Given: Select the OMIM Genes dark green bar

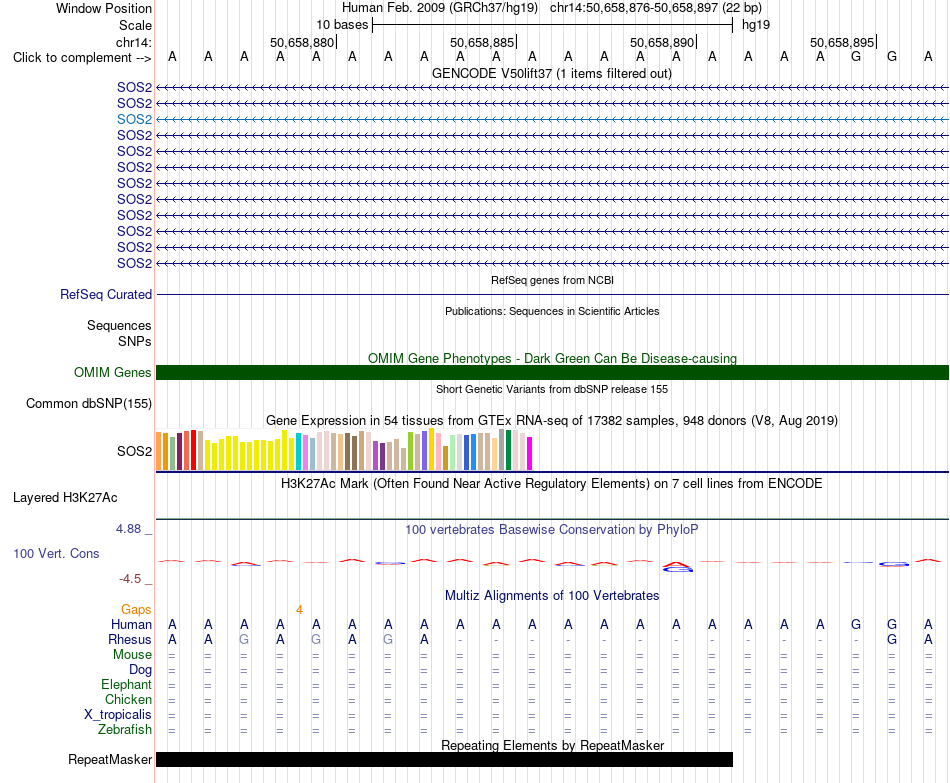Looking at the screenshot, I should [552, 373].
